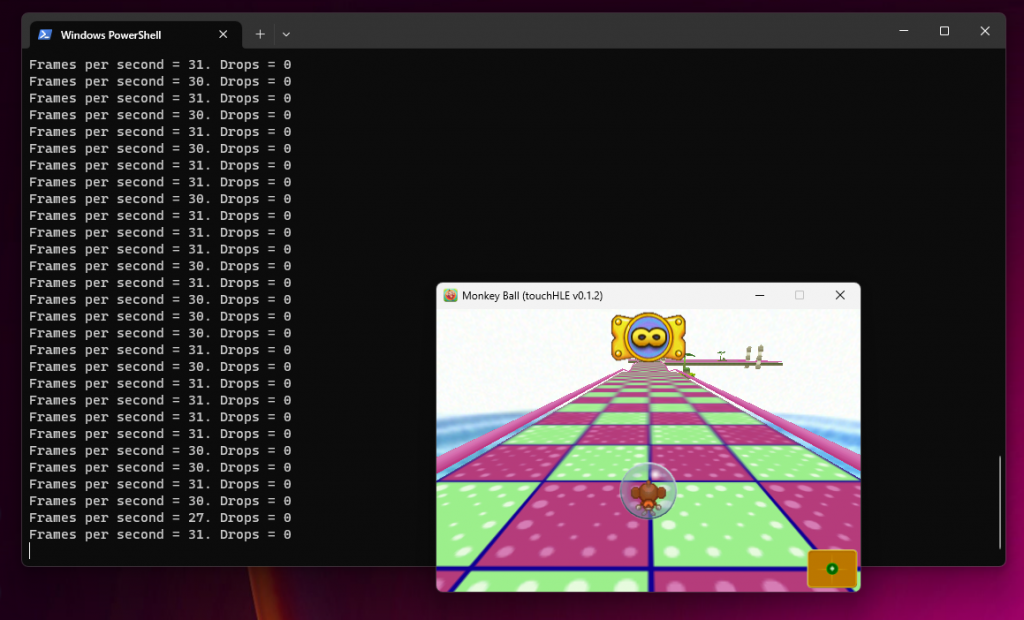Viewport: 1024px width, 620px height.
Task: Click the monkey inside the ball
Action: (x=648, y=495)
